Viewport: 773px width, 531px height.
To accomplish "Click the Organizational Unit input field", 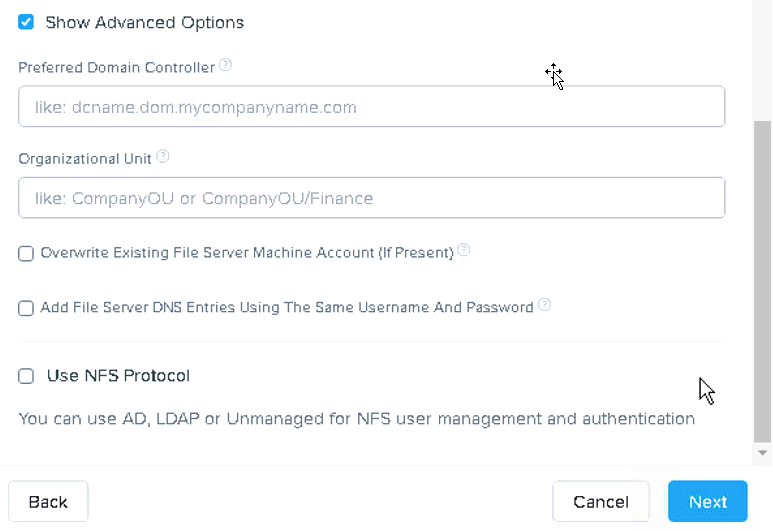I will pyautogui.click(x=372, y=198).
